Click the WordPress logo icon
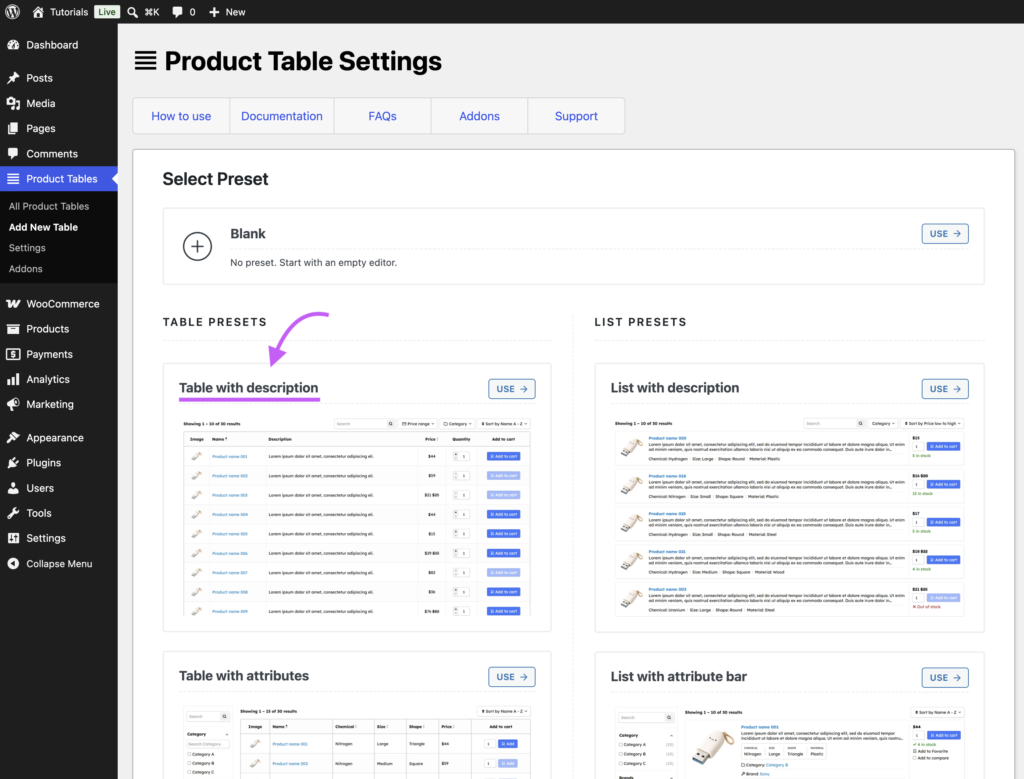 point(12,12)
